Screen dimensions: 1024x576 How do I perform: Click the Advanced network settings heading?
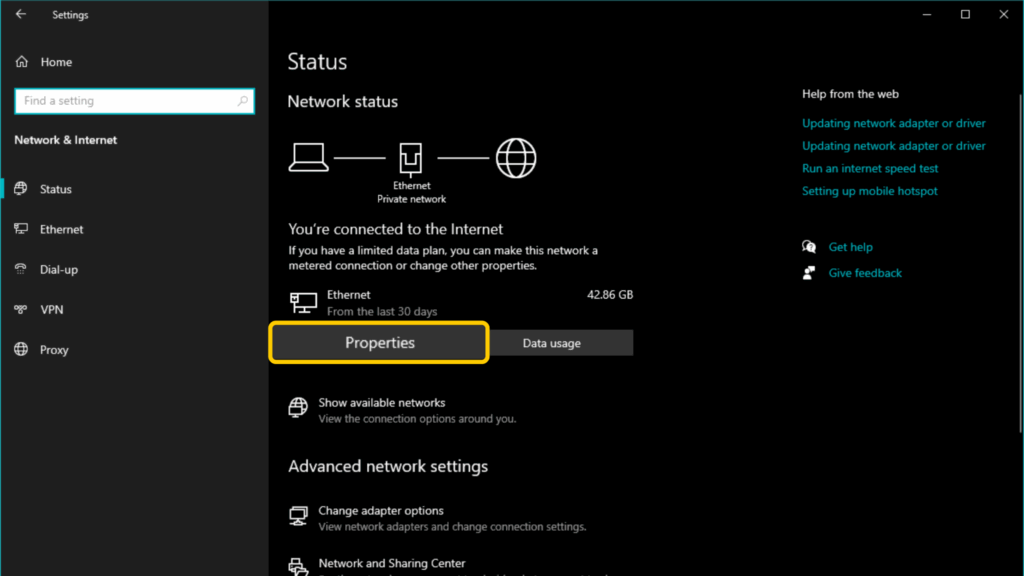coord(388,466)
